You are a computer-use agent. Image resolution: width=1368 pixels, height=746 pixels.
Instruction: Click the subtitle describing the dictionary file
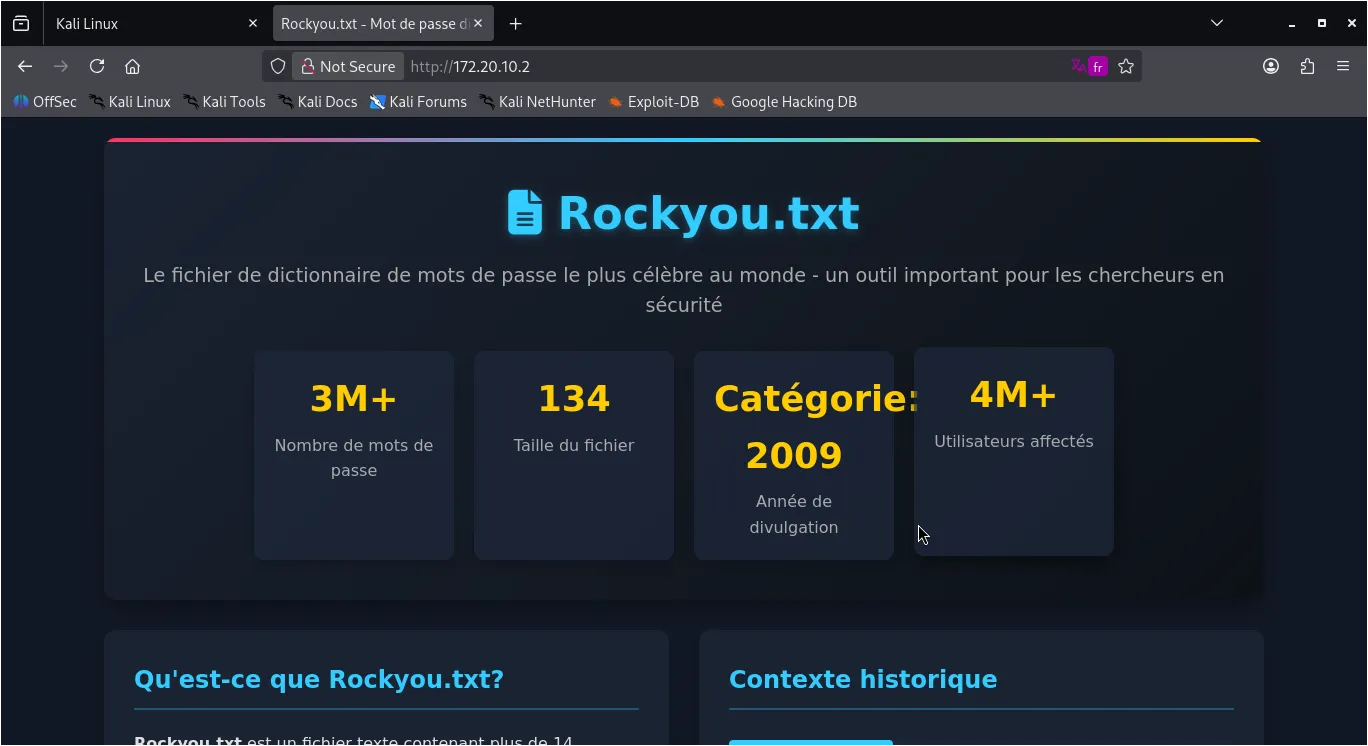(684, 290)
